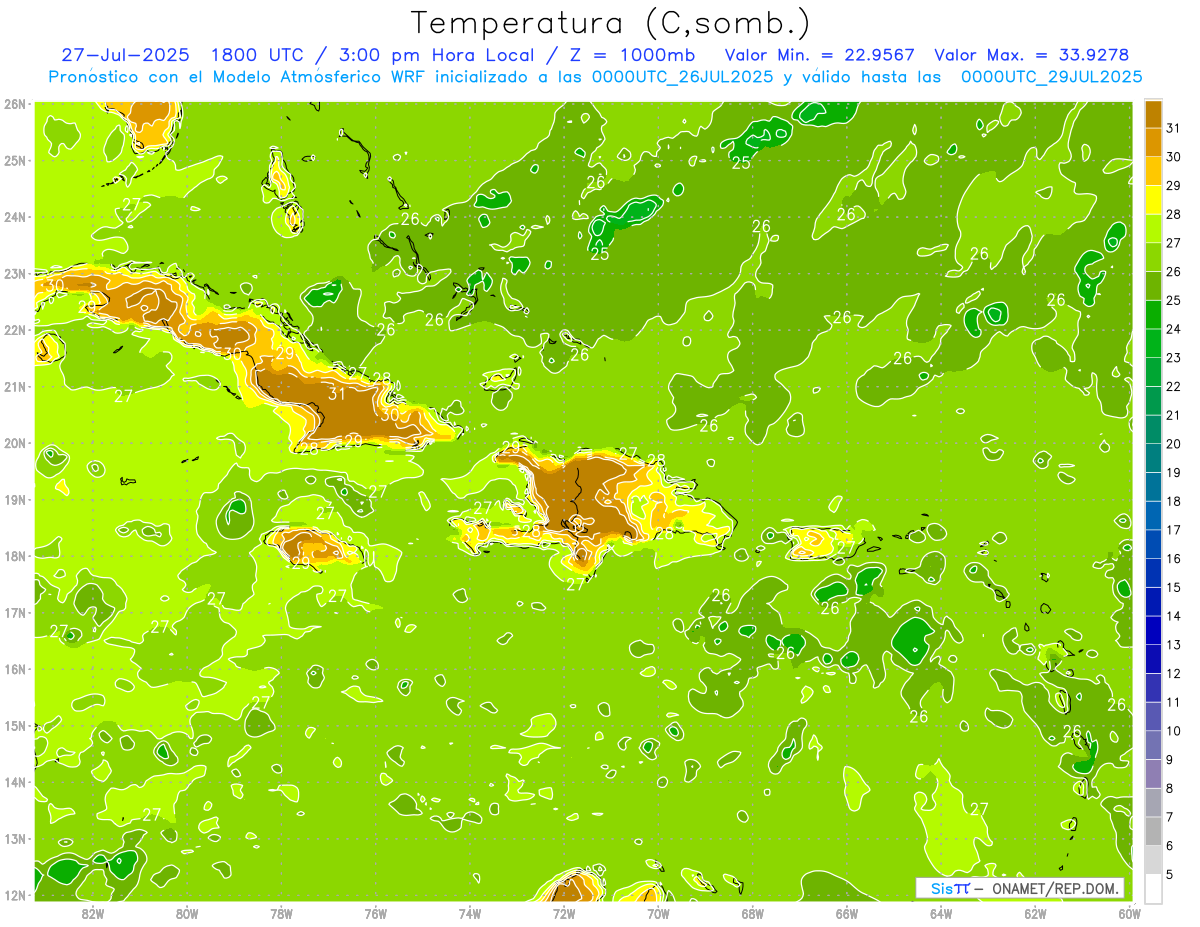Click the gray colorbar swatch between 6 and 7
Screen dimensions: 1200x927
coord(1154,831)
